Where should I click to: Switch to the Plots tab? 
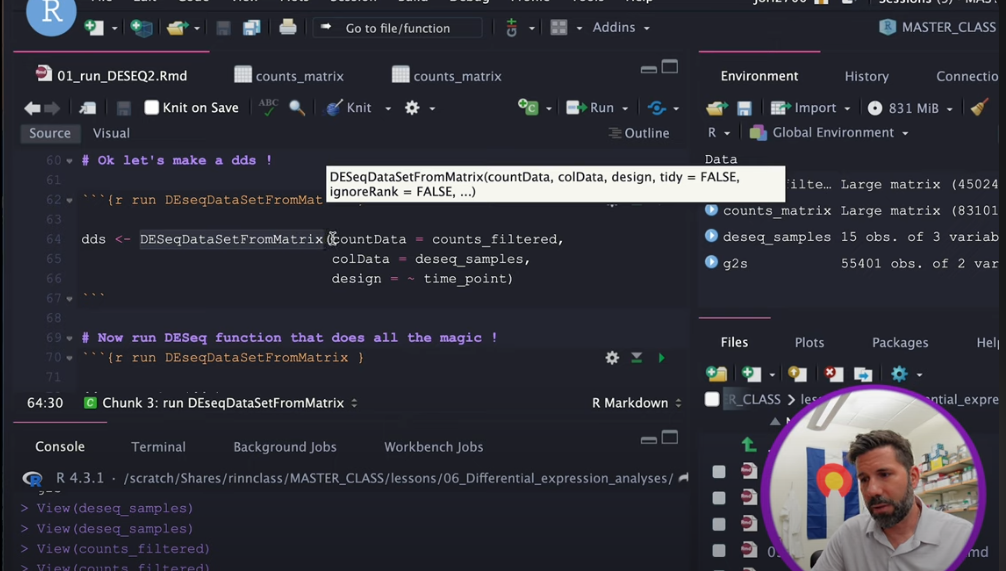pos(809,343)
